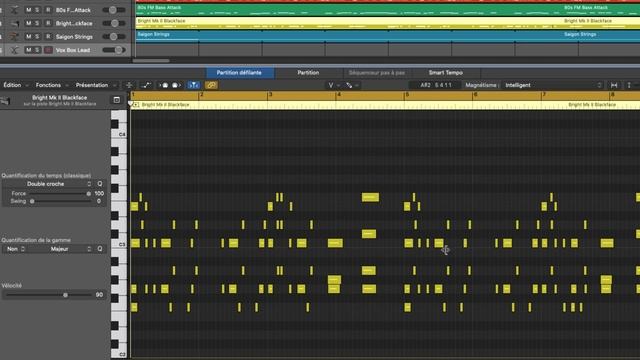This screenshot has height=360, width=640.
Task: Click the piano icon in editor header
Action: [5, 100]
